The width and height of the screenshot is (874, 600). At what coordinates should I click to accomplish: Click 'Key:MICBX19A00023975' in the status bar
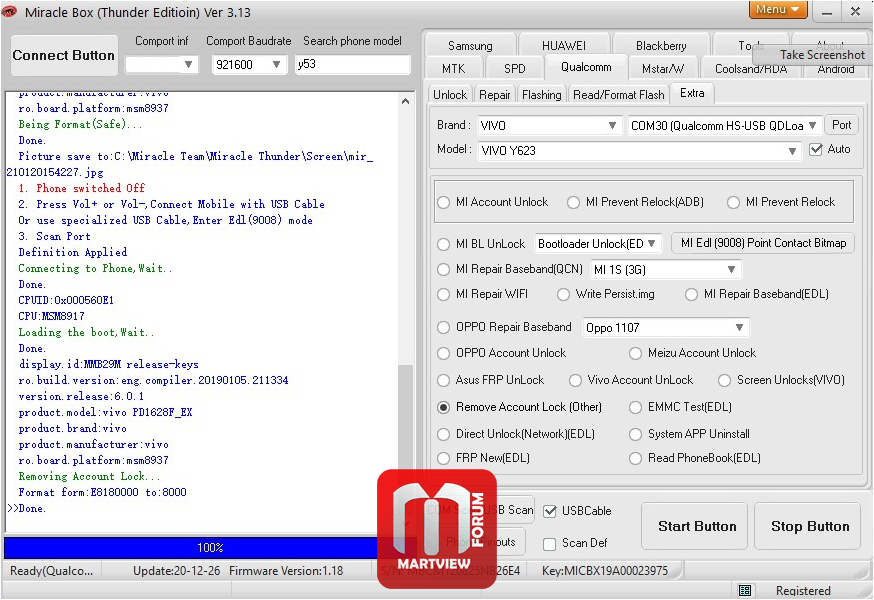pos(605,571)
